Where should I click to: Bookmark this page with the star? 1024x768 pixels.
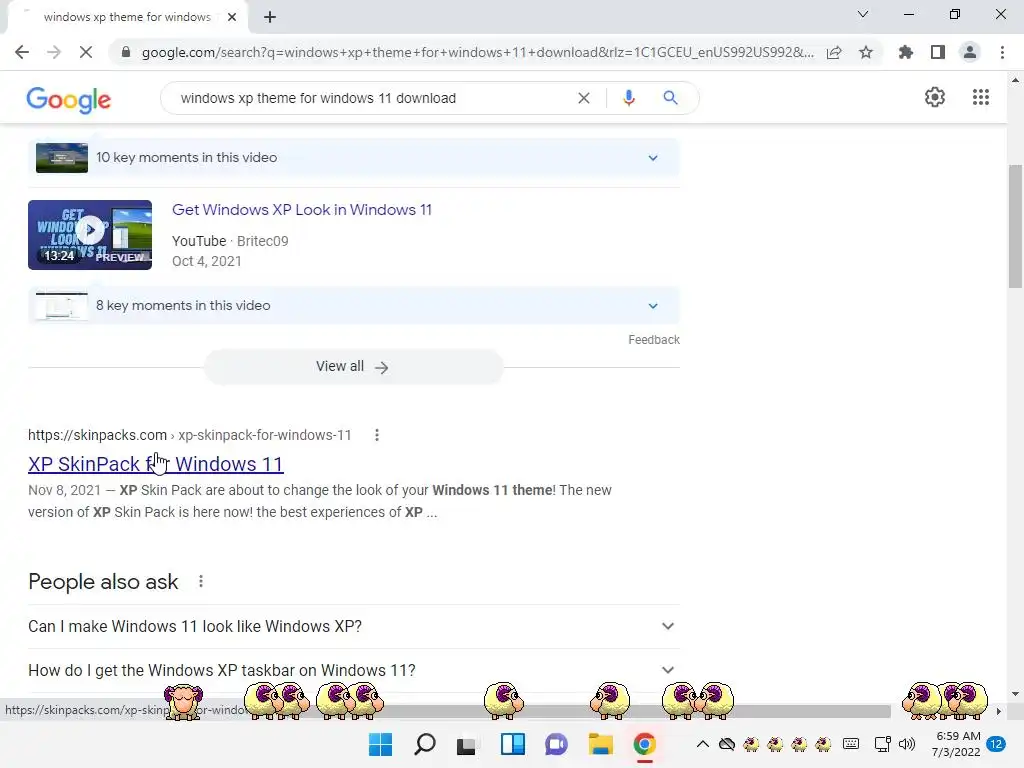pyautogui.click(x=866, y=52)
